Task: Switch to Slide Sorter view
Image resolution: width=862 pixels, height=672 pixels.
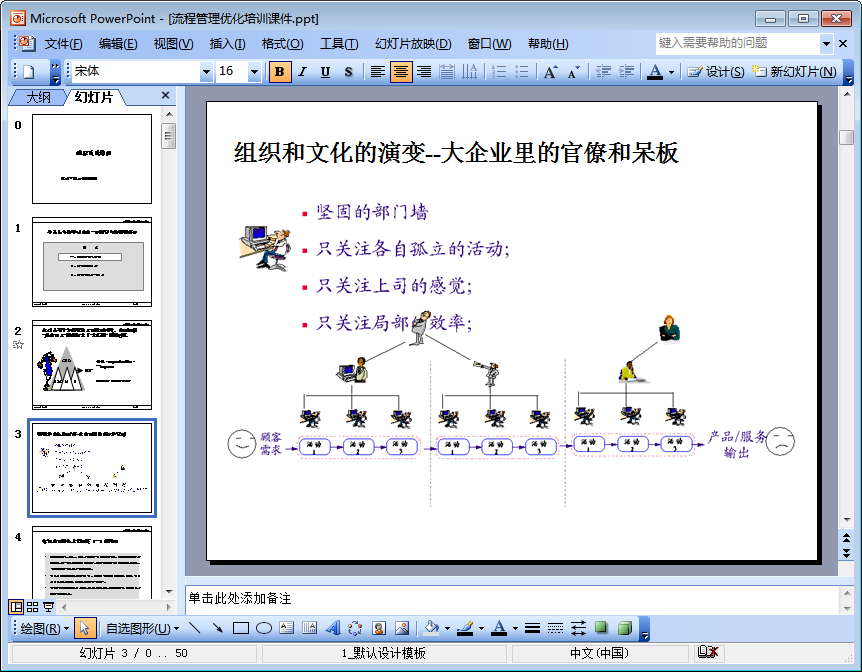Action: click(32, 607)
